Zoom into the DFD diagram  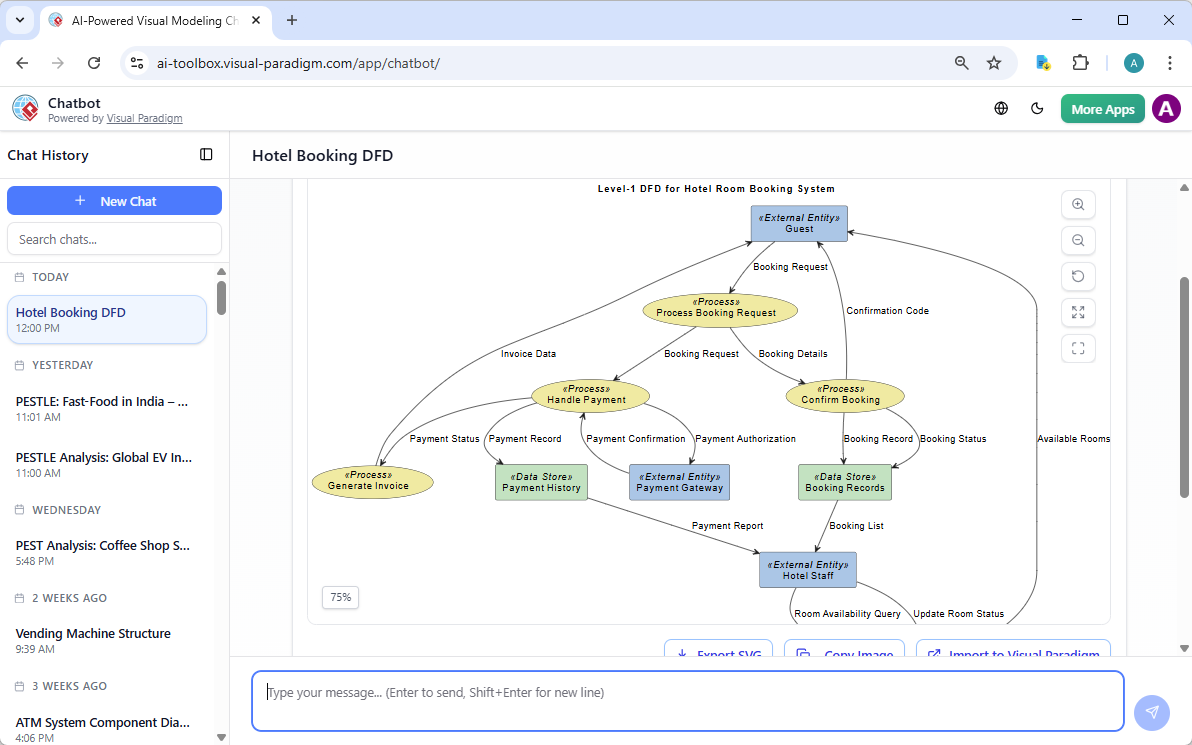[x=1078, y=204]
